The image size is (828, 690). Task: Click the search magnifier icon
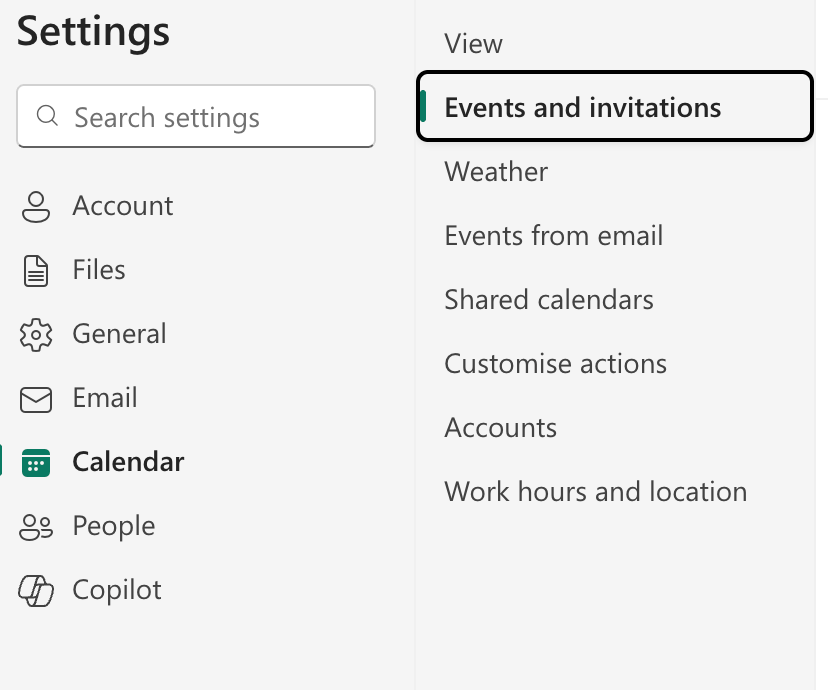[47, 116]
